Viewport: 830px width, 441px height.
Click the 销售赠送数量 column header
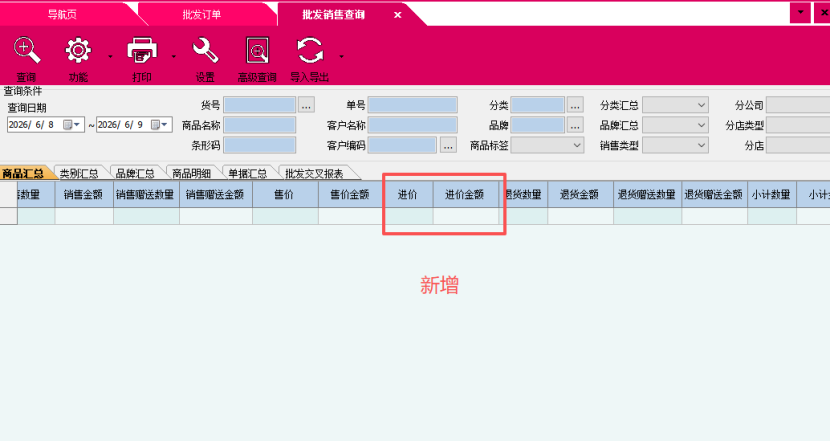tap(146, 194)
